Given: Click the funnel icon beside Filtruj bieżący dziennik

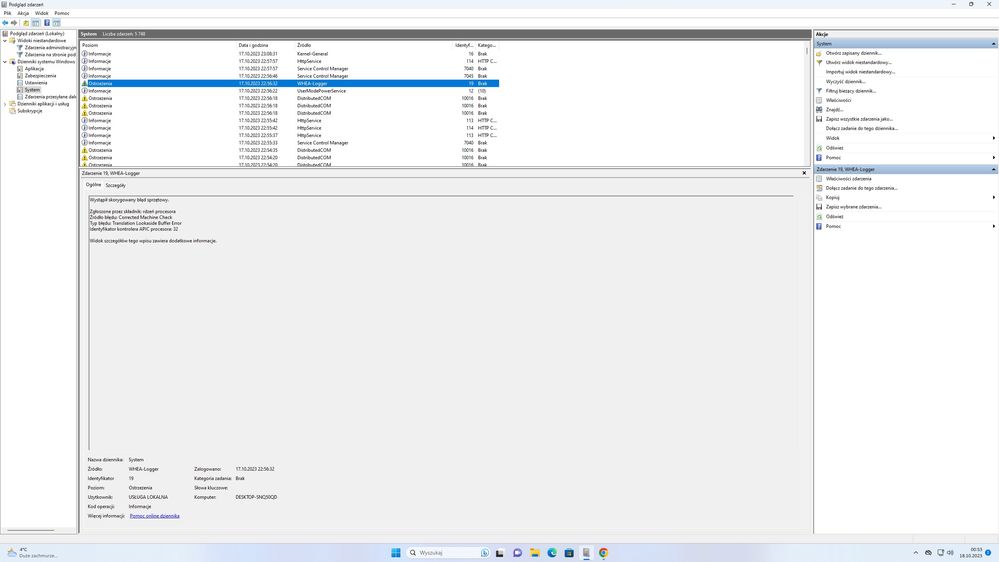Looking at the screenshot, I should [x=819, y=90].
